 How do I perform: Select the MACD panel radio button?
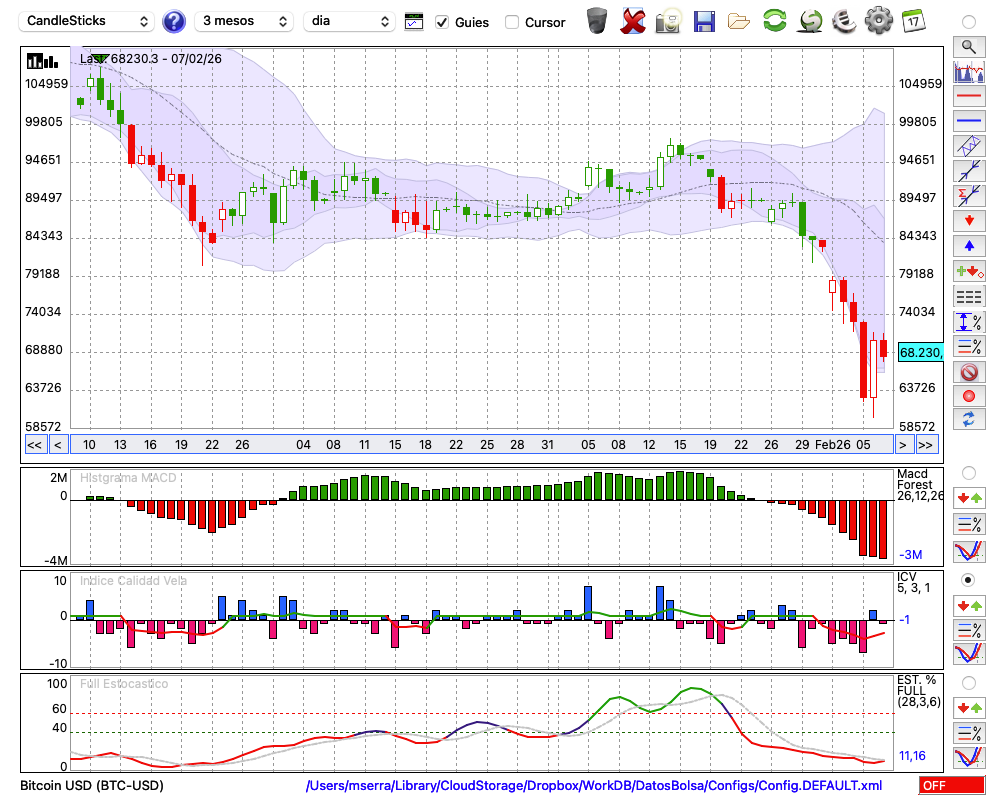pyautogui.click(x=969, y=473)
